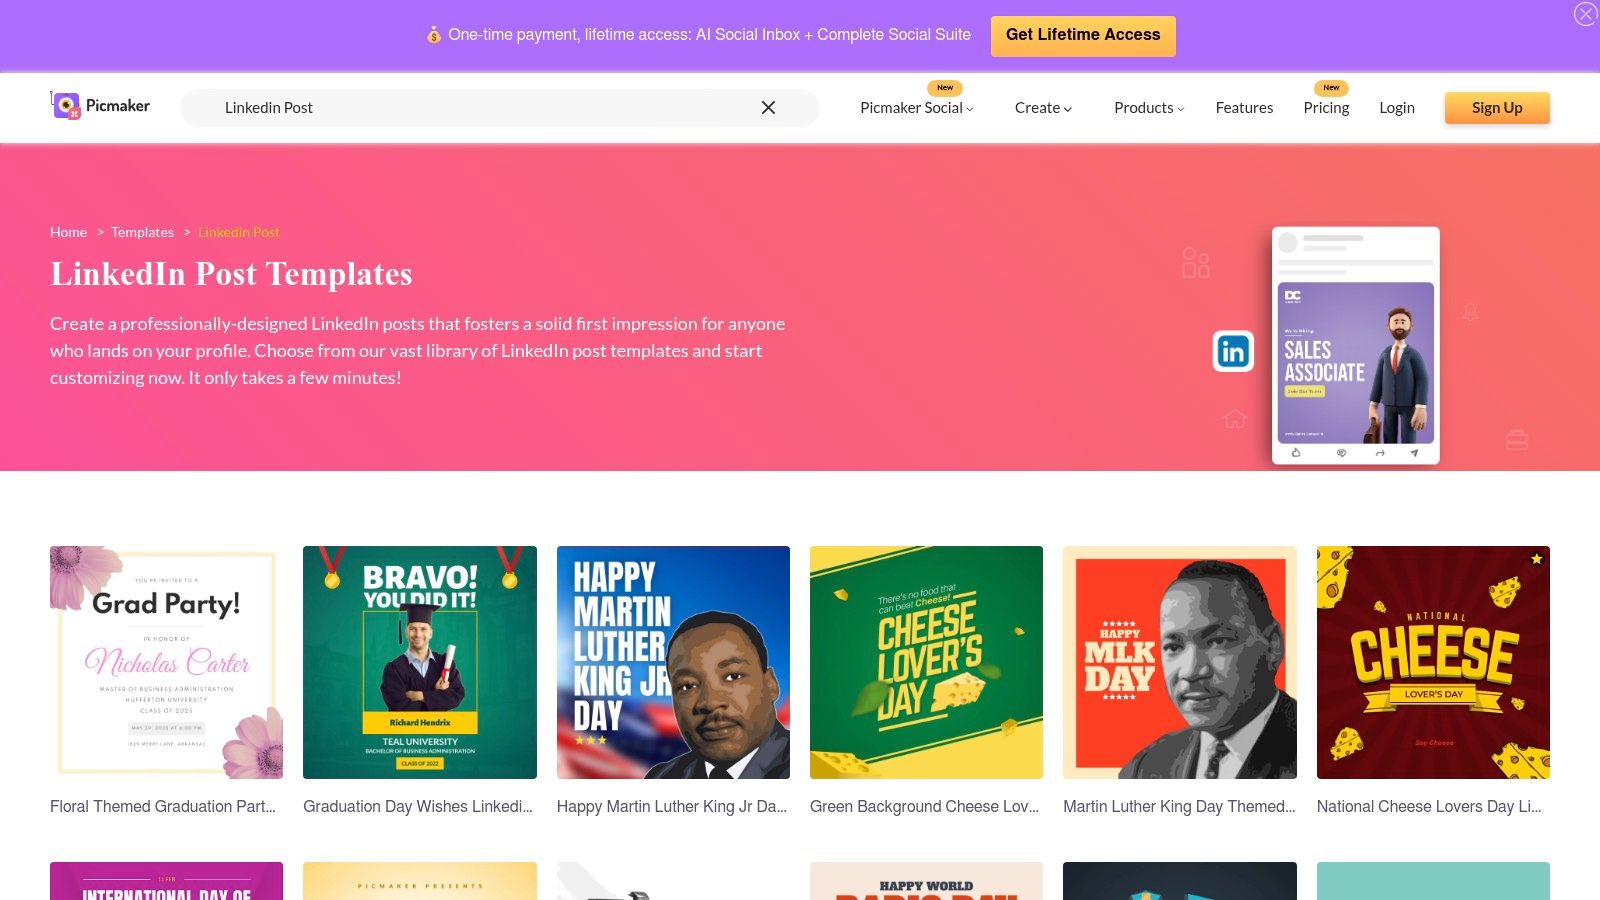Click the bell icon in hero banner

click(x=1470, y=312)
